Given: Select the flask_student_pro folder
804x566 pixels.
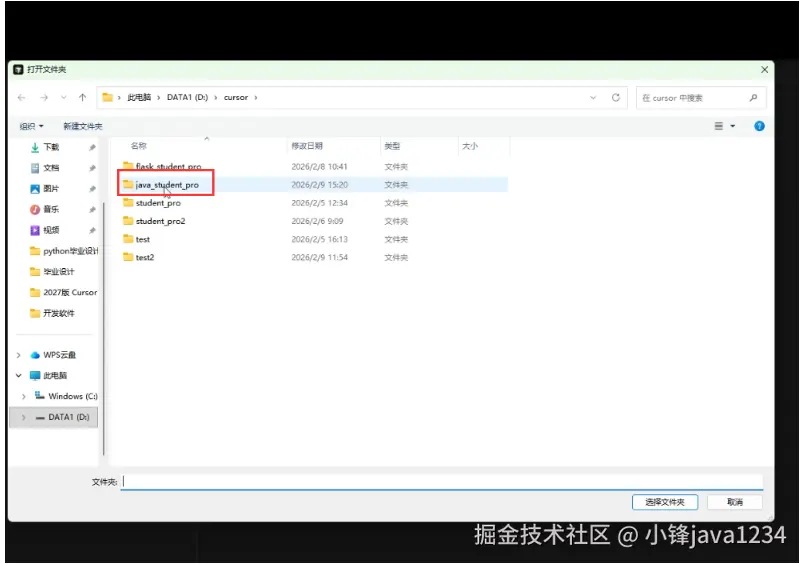Looking at the screenshot, I should (x=168, y=167).
